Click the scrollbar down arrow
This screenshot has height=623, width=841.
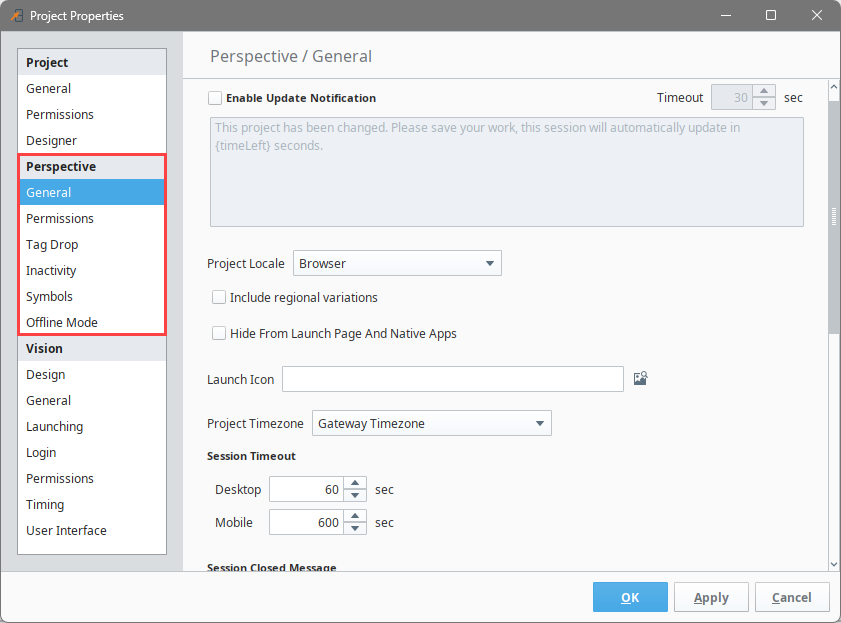click(833, 564)
